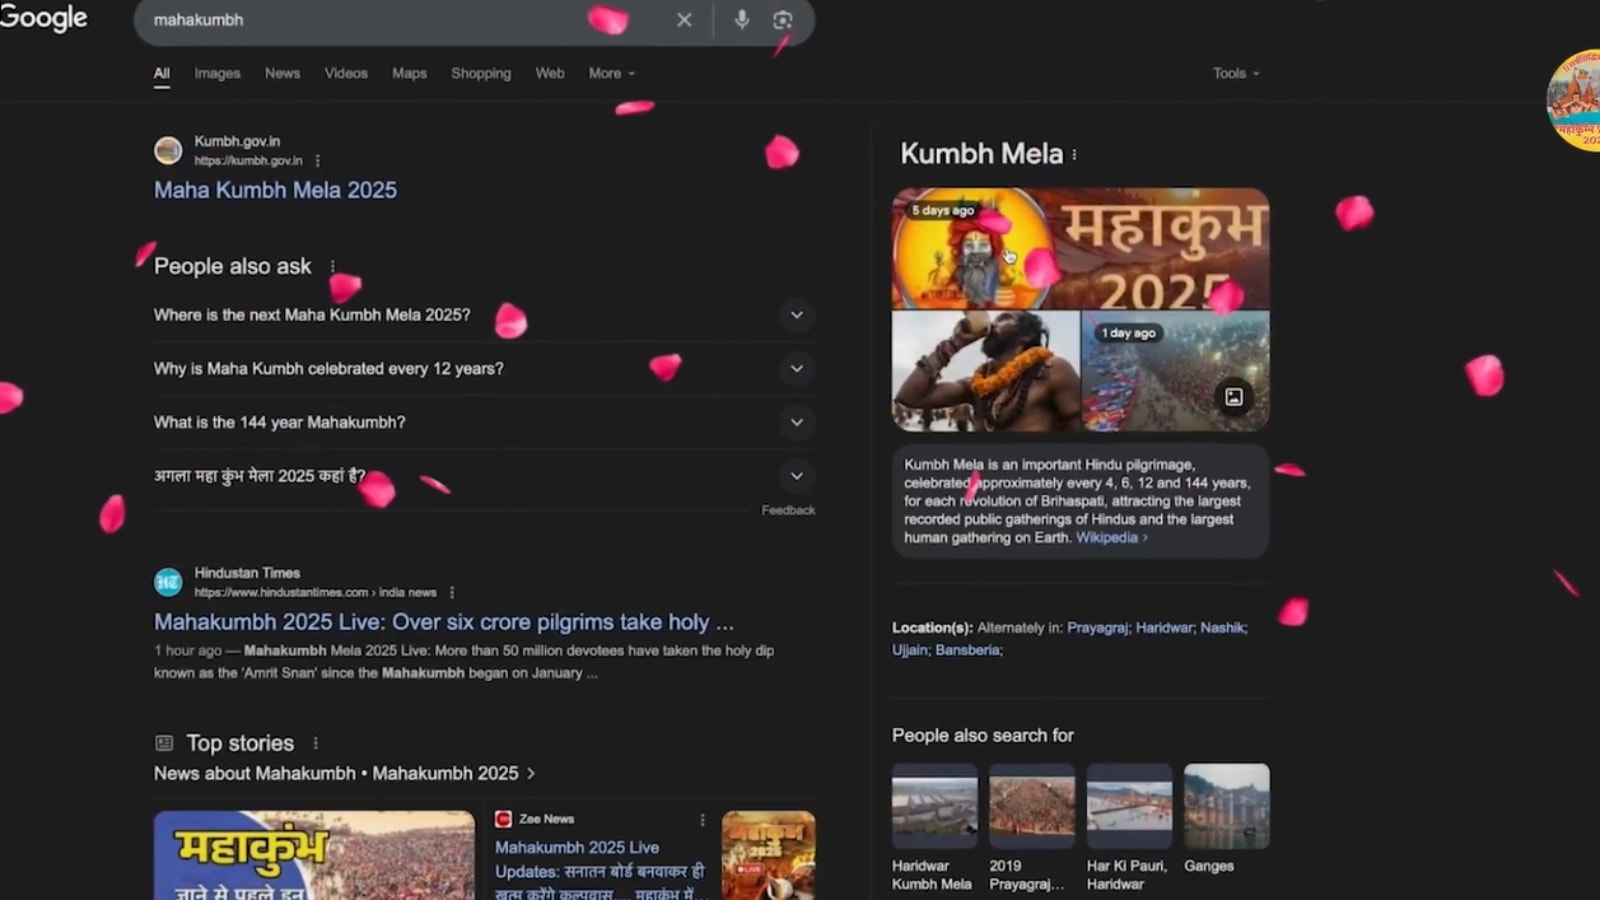This screenshot has width=1600, height=900.
Task: Clear the search box with X icon
Action: tap(684, 20)
